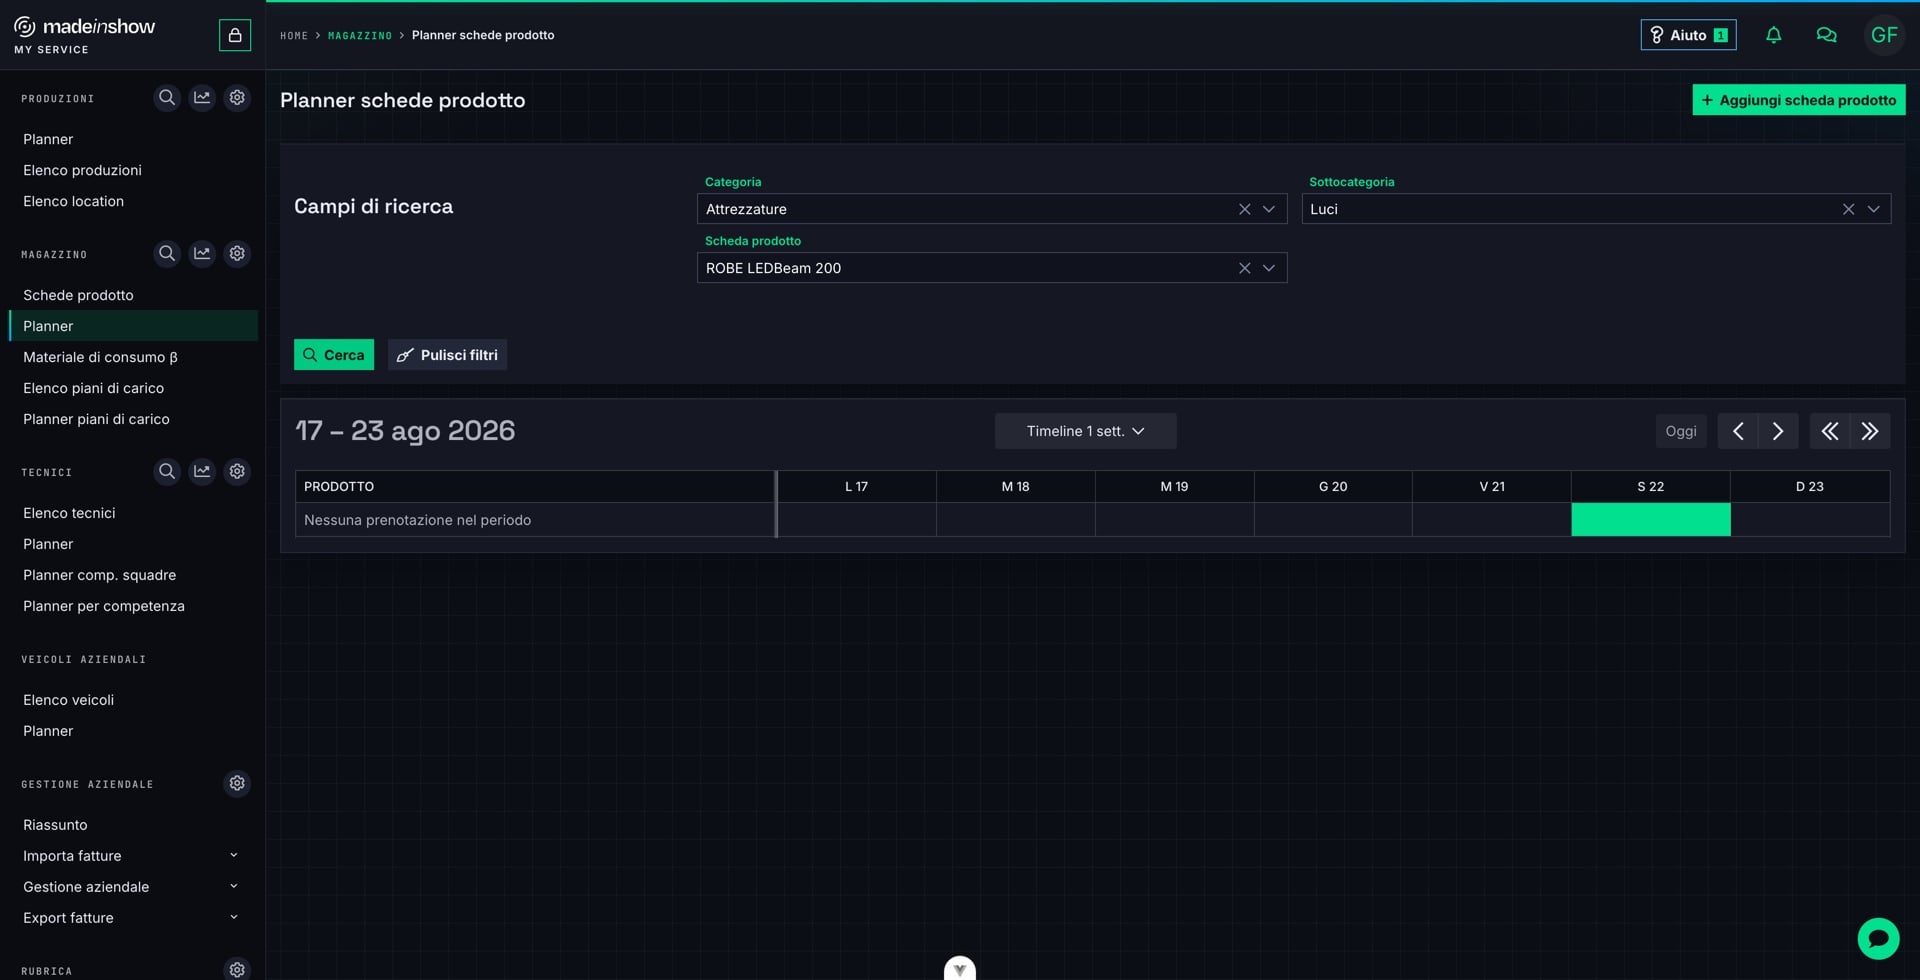Click highlighted S 22 timeline cell
Viewport: 1920px width, 980px height.
(x=1650, y=520)
